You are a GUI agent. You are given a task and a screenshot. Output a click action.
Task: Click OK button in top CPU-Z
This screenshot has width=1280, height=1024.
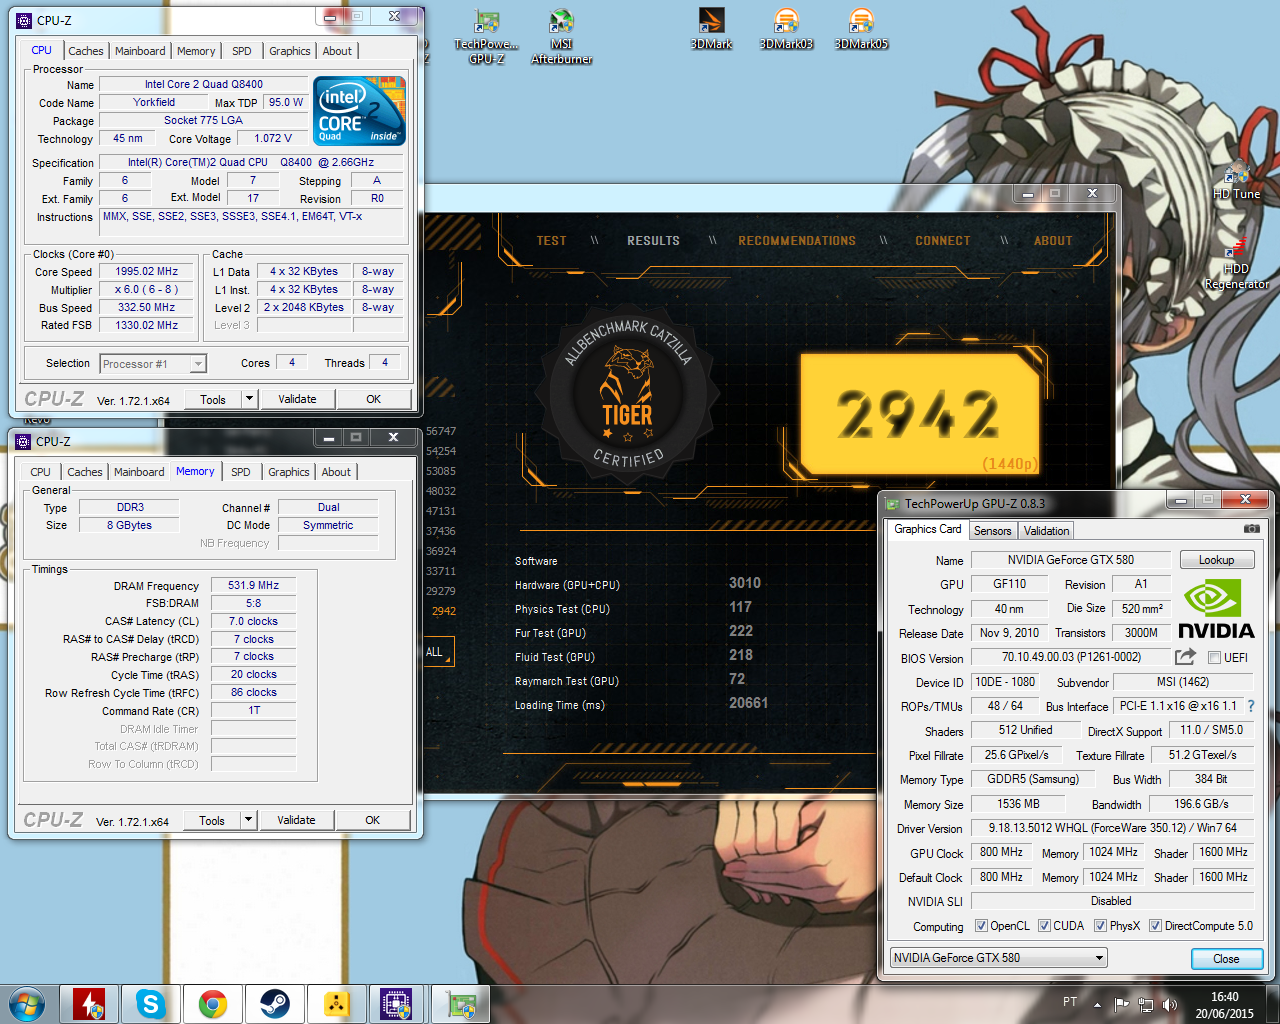click(x=373, y=399)
